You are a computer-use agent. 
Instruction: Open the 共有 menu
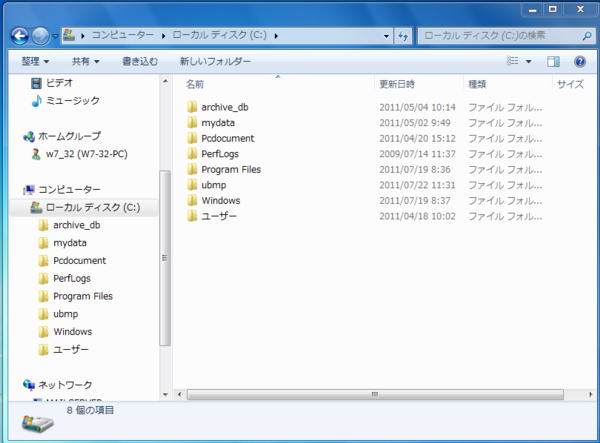coord(86,61)
